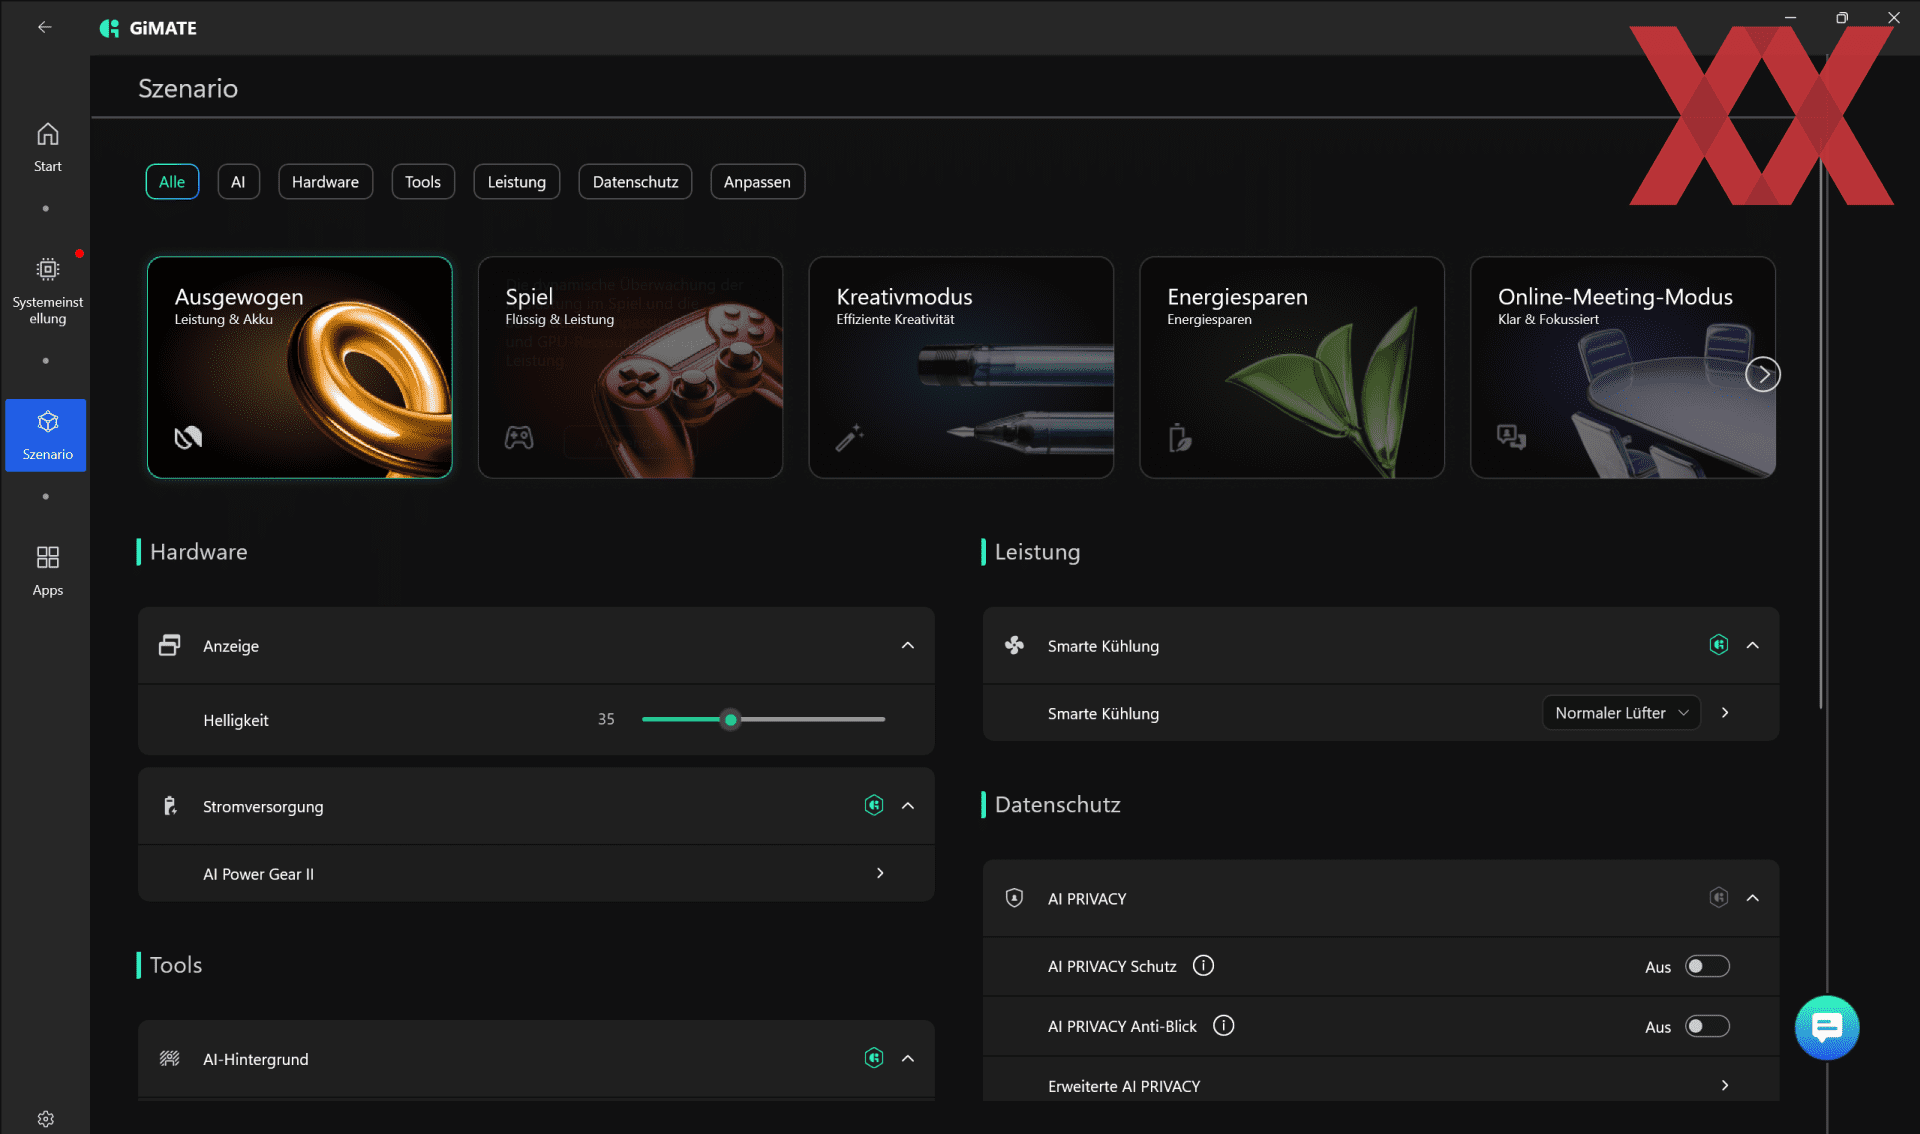The width and height of the screenshot is (1920, 1134).
Task: Turn on AI PRIVACY Anti-Blick switch
Action: [1707, 1026]
